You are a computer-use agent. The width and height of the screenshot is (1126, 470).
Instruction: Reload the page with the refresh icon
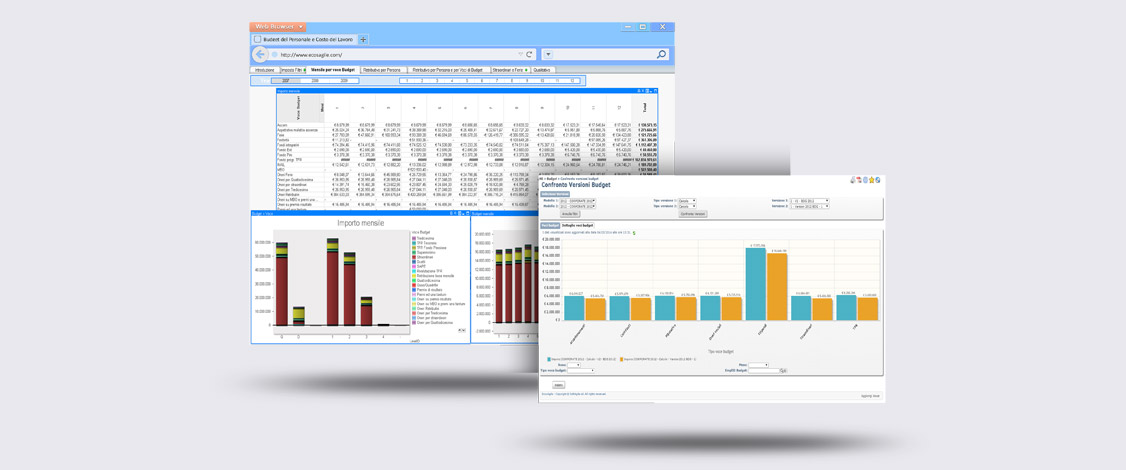(x=529, y=54)
